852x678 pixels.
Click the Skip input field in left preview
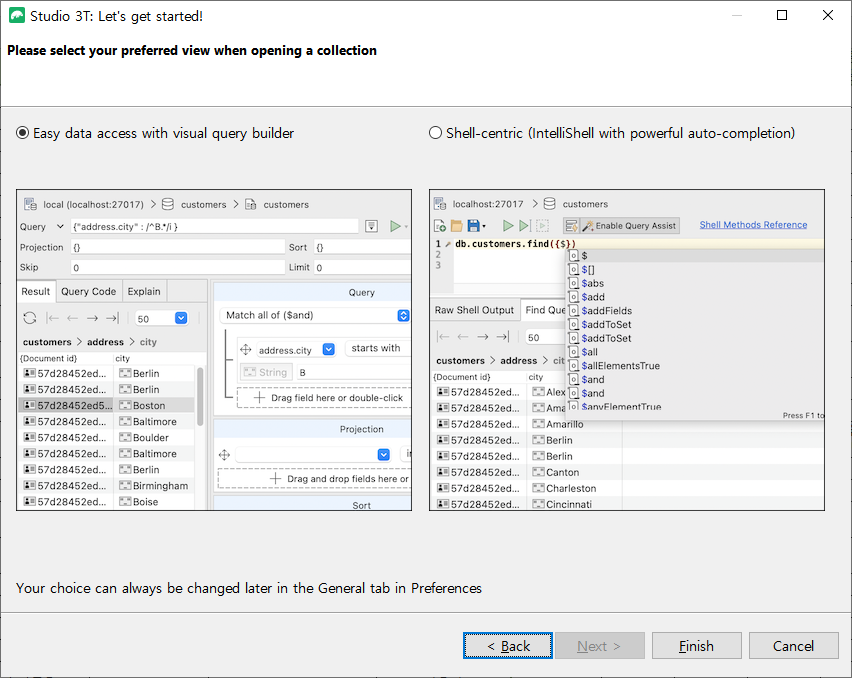(x=178, y=267)
